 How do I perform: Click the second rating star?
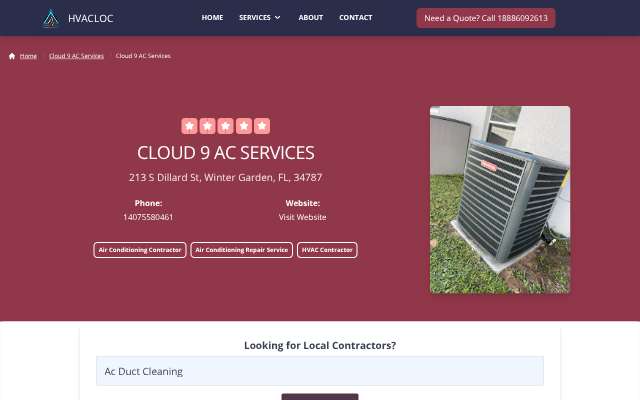click(207, 126)
